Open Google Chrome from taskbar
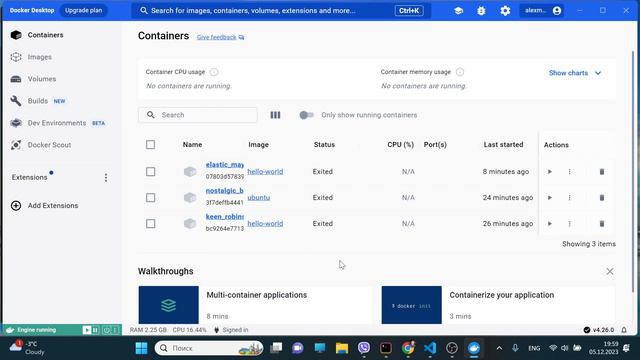 pos(408,348)
